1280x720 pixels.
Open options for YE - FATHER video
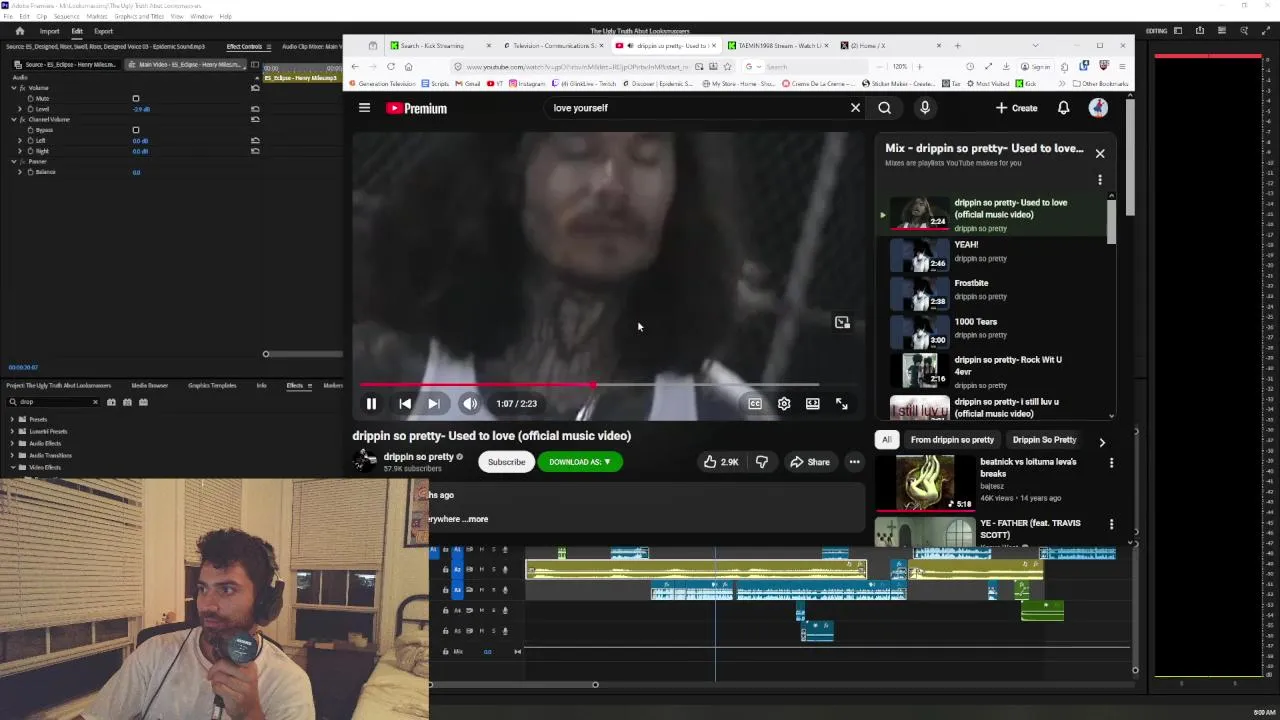pyautogui.click(x=1111, y=524)
